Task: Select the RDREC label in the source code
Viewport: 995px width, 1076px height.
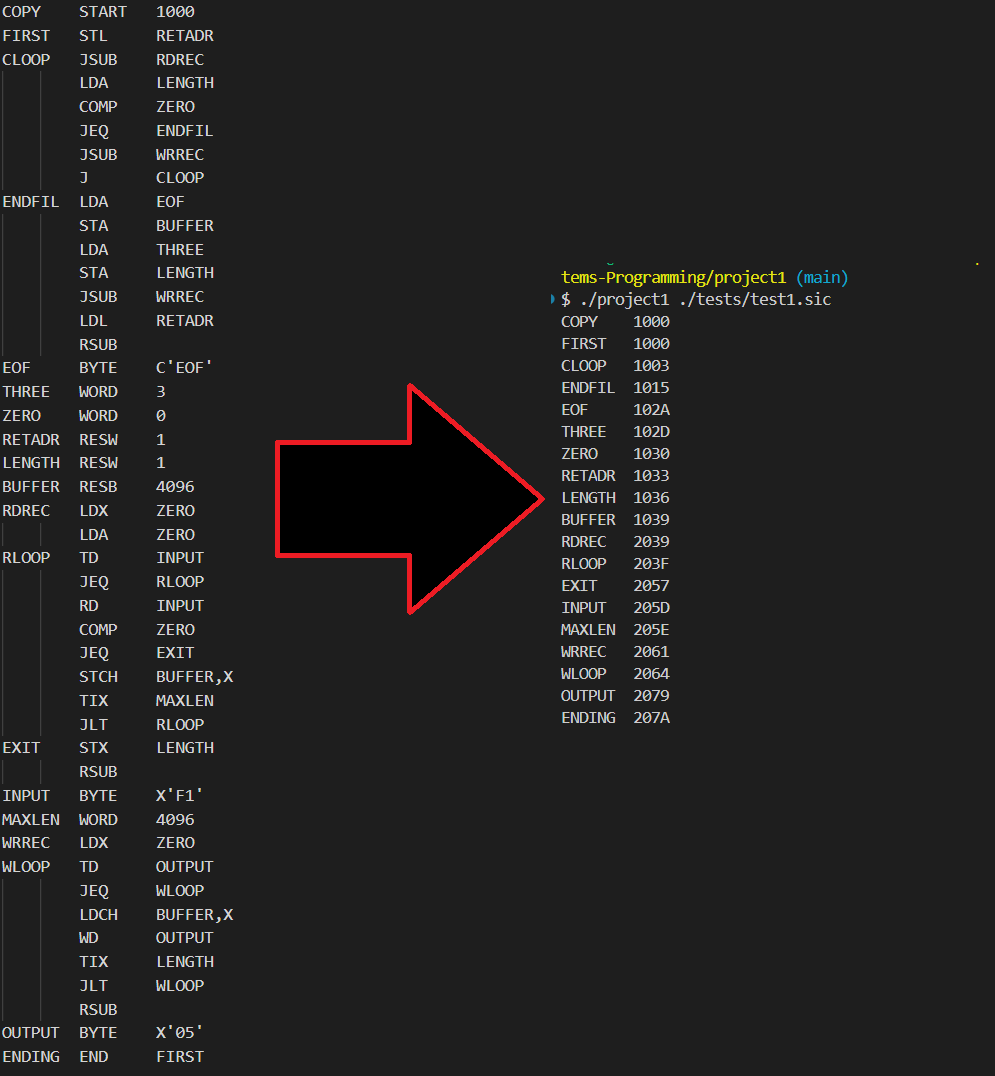Action: pos(26,511)
